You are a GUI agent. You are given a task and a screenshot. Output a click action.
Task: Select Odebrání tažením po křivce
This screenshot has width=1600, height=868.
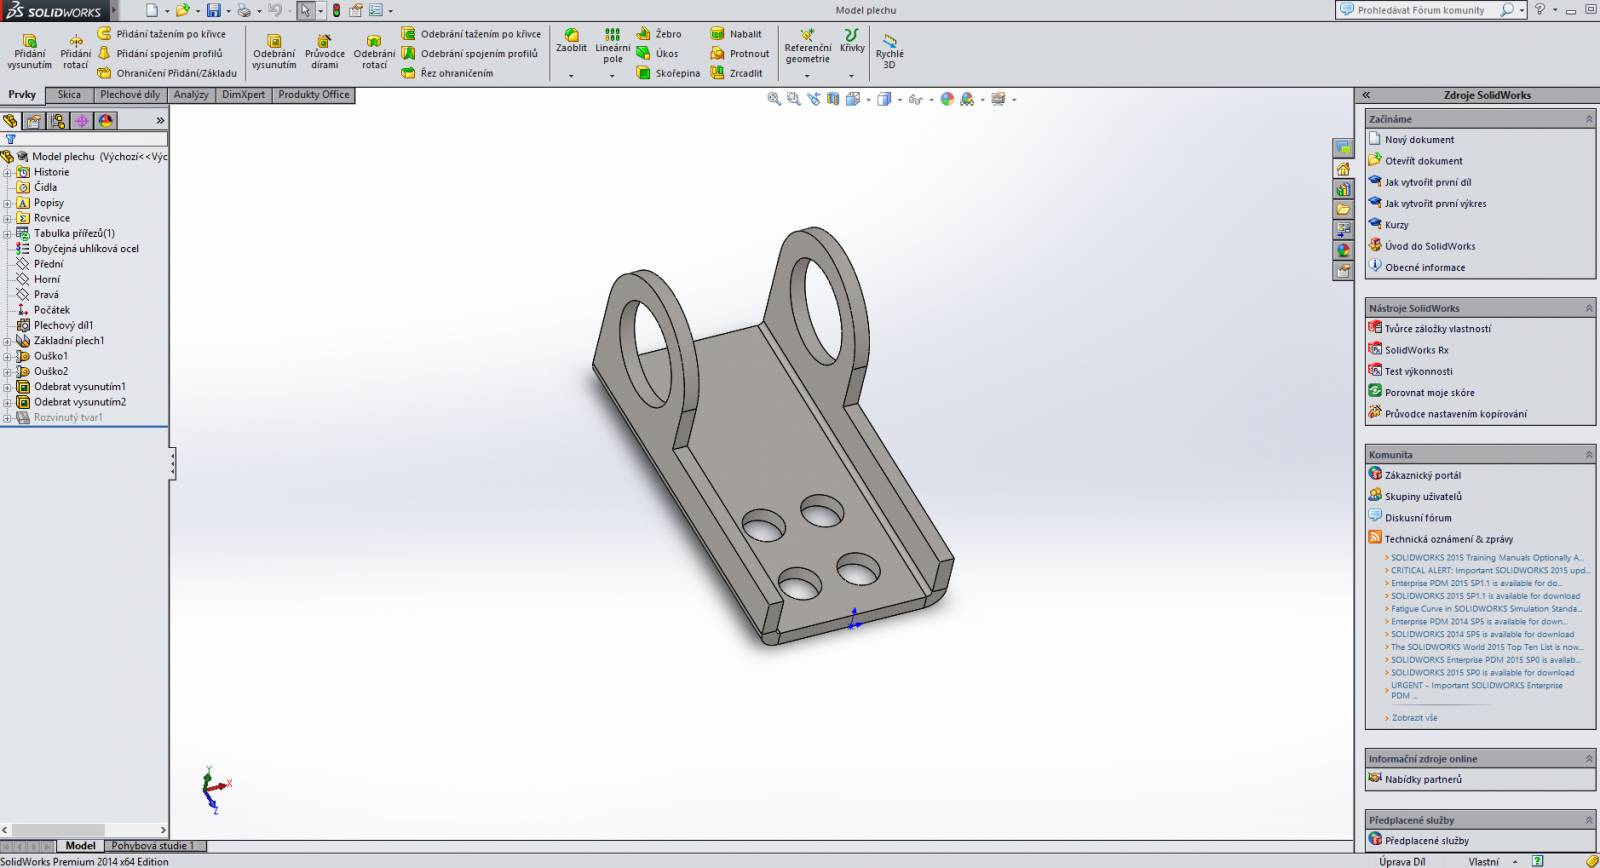tap(471, 34)
